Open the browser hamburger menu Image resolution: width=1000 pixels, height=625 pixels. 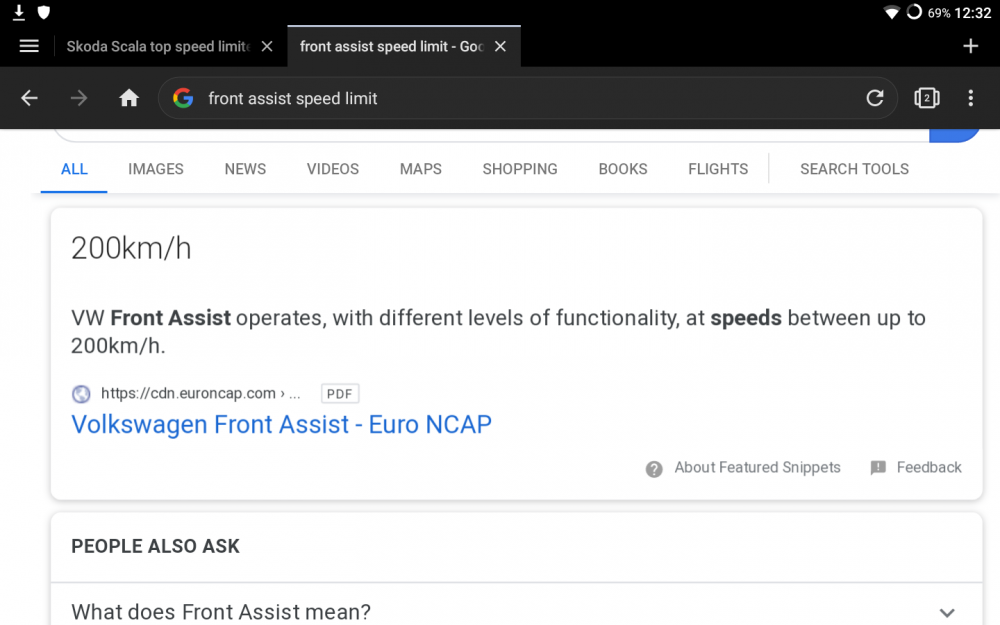point(29,46)
